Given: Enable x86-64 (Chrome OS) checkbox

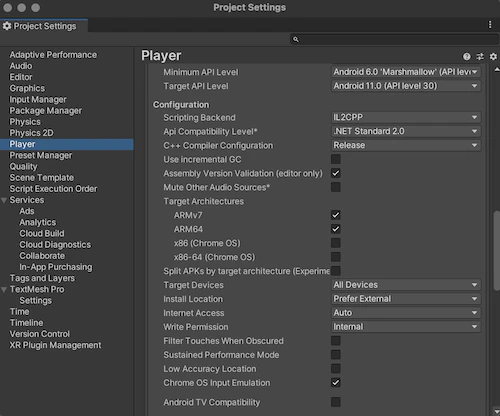Looking at the screenshot, I should point(336,257).
